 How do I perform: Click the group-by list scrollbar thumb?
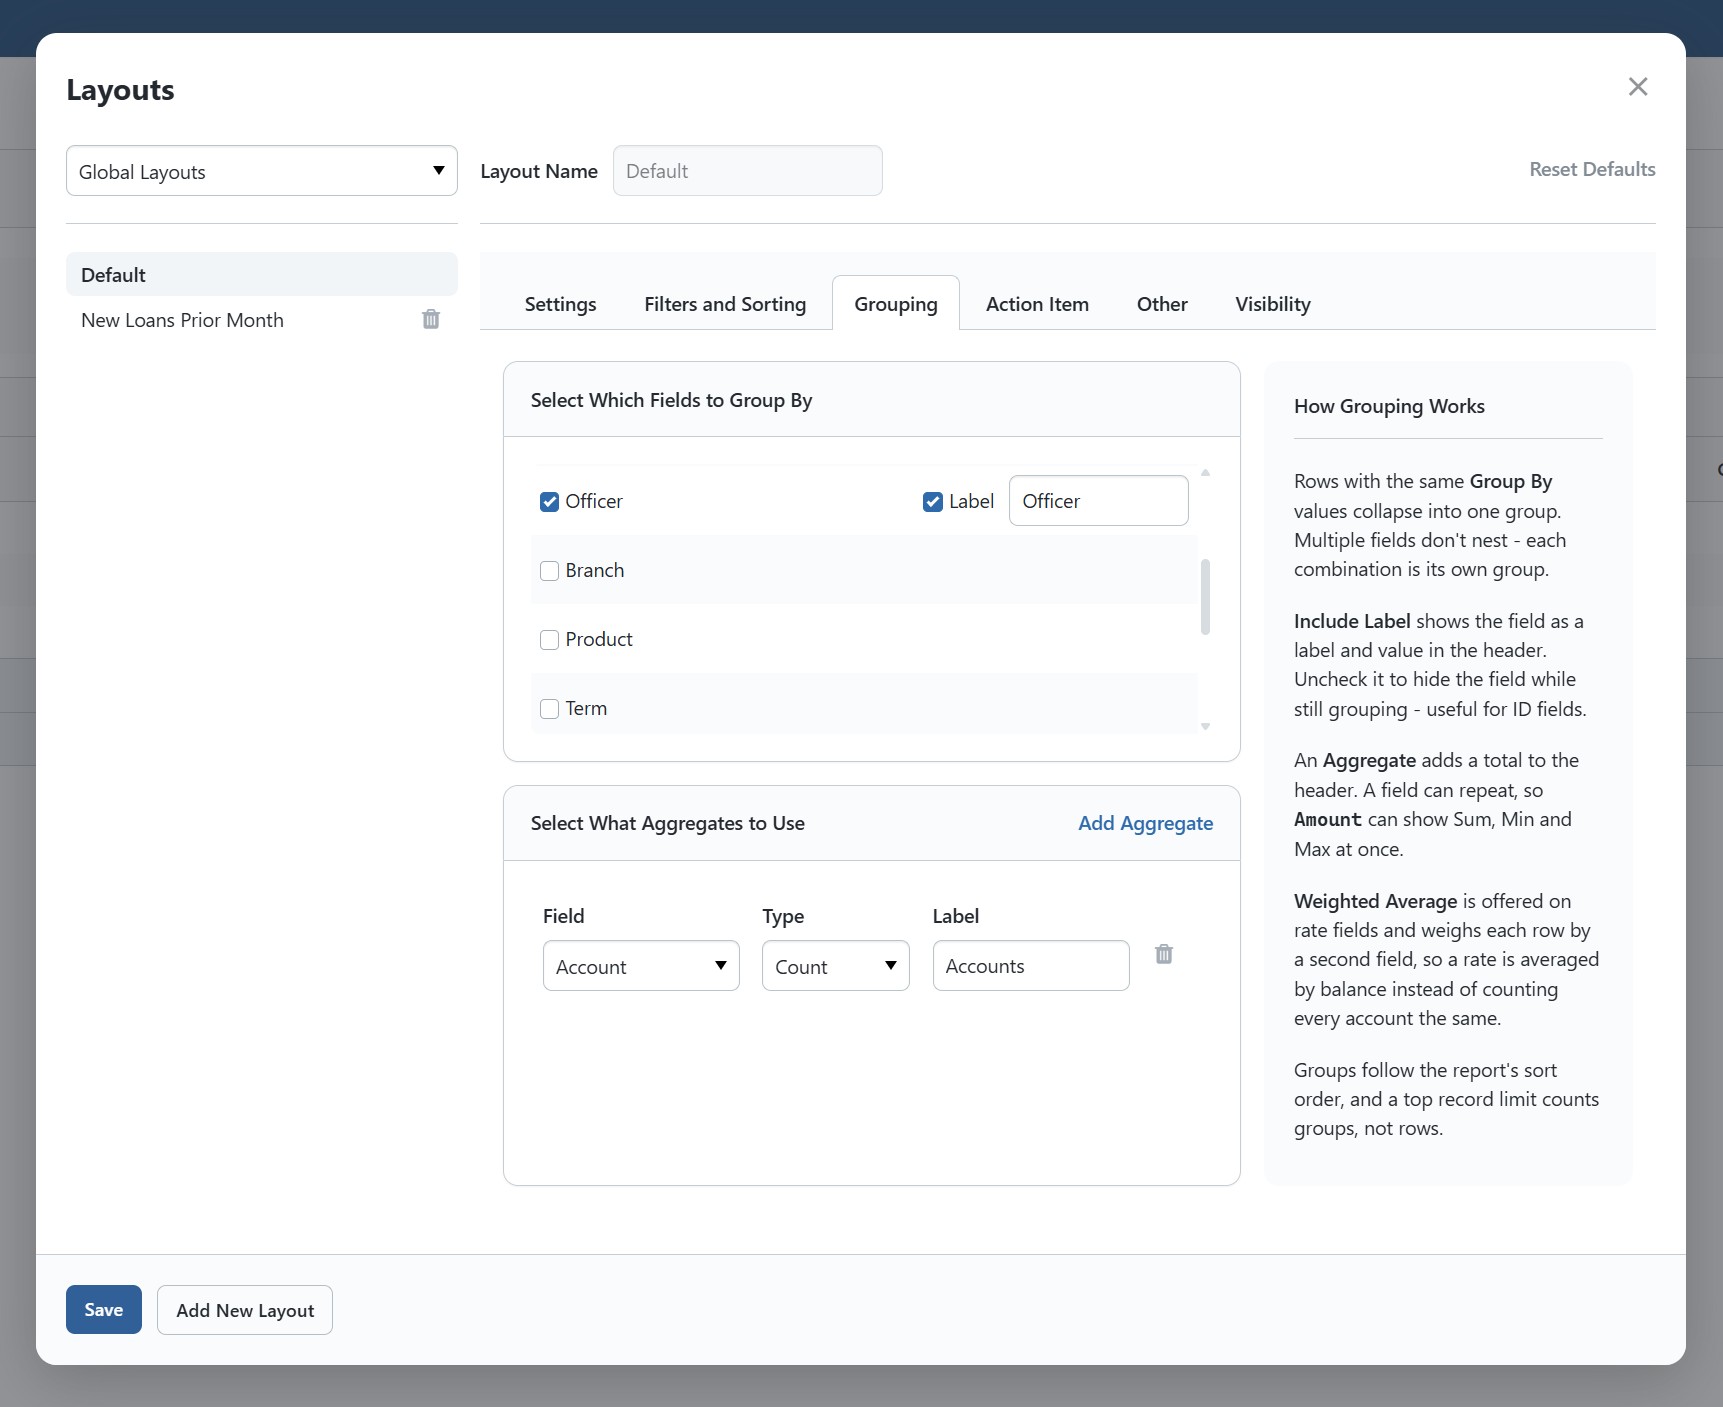pyautogui.click(x=1205, y=597)
